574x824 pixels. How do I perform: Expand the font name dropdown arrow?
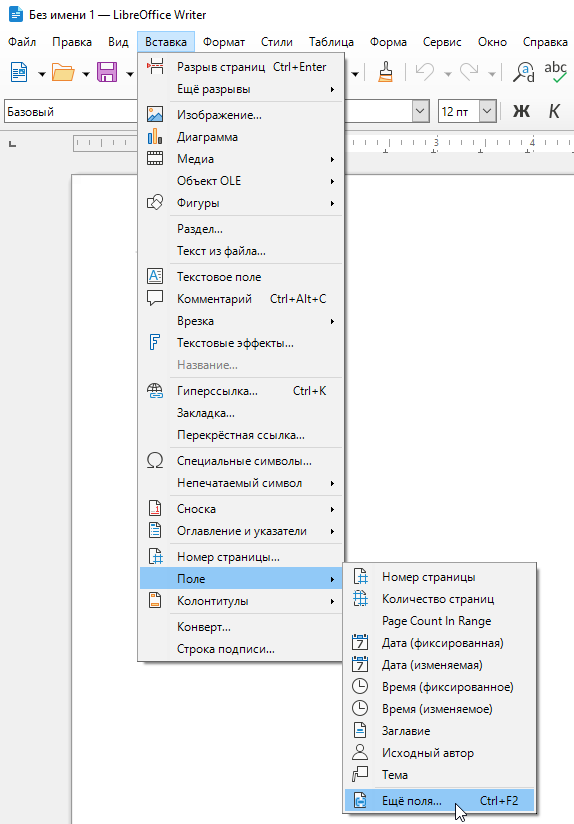[x=420, y=111]
